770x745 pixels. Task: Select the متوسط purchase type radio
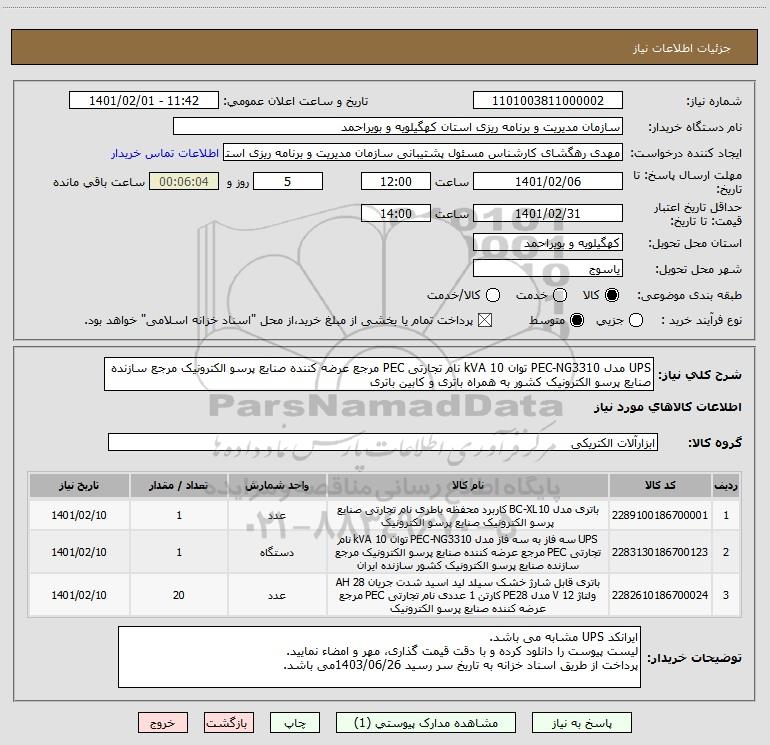577,321
